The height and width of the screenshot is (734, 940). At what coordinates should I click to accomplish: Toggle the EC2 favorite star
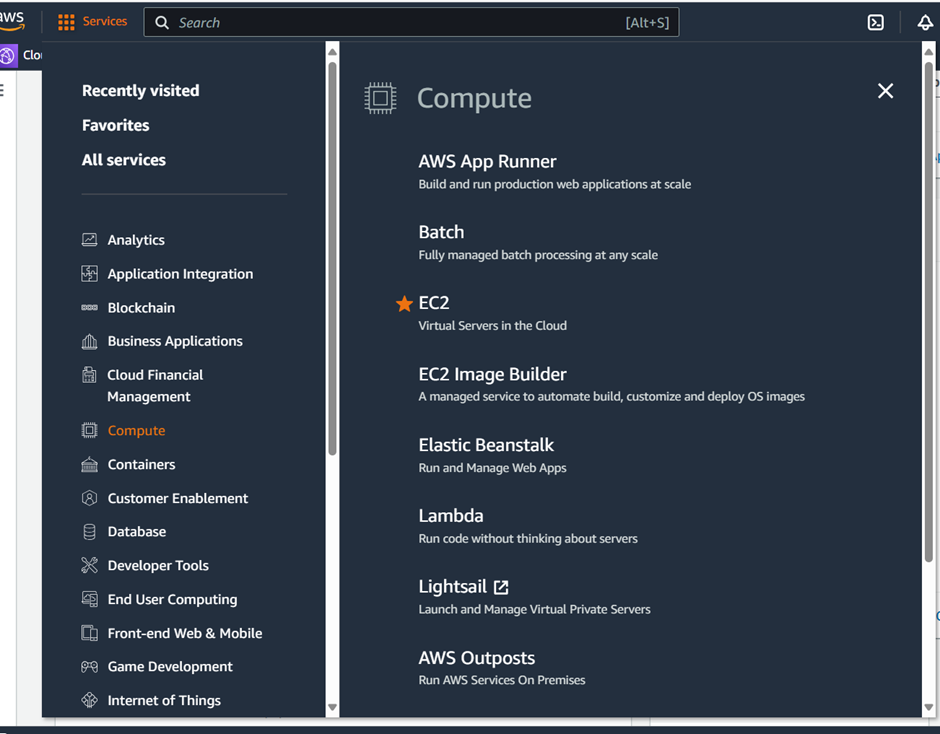click(404, 304)
